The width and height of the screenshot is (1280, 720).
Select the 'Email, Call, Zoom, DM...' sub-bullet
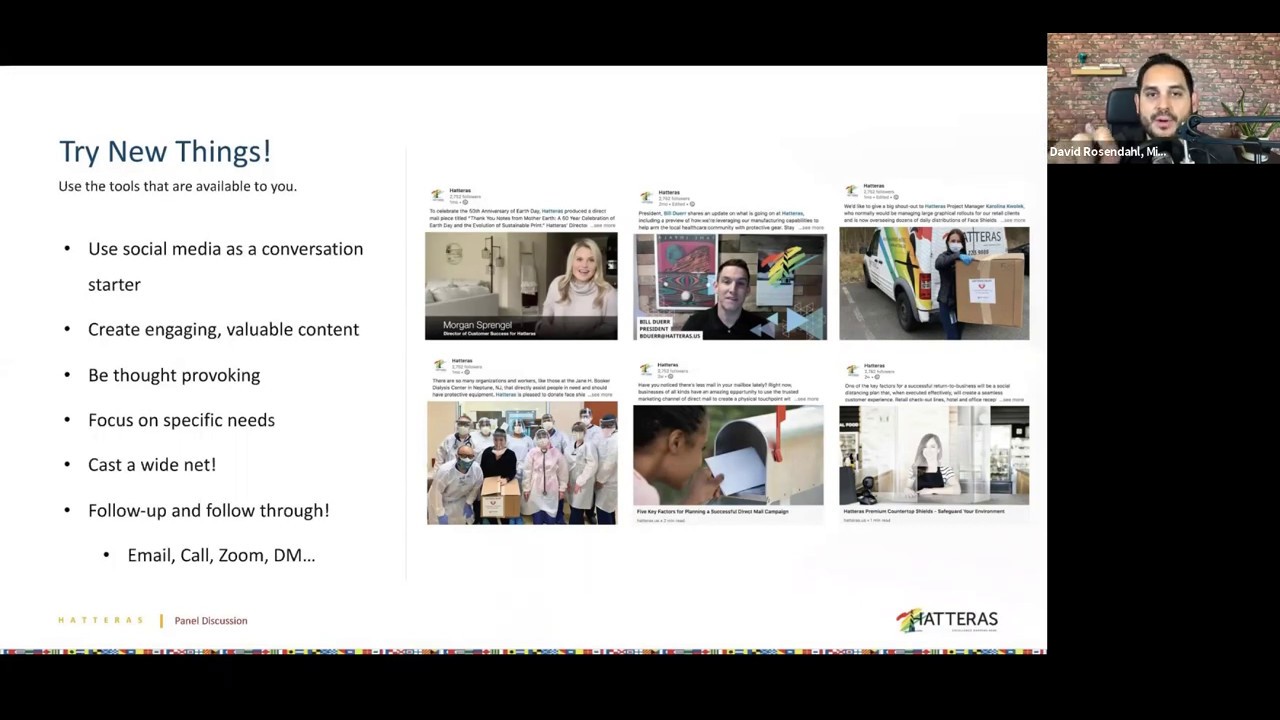pos(221,555)
